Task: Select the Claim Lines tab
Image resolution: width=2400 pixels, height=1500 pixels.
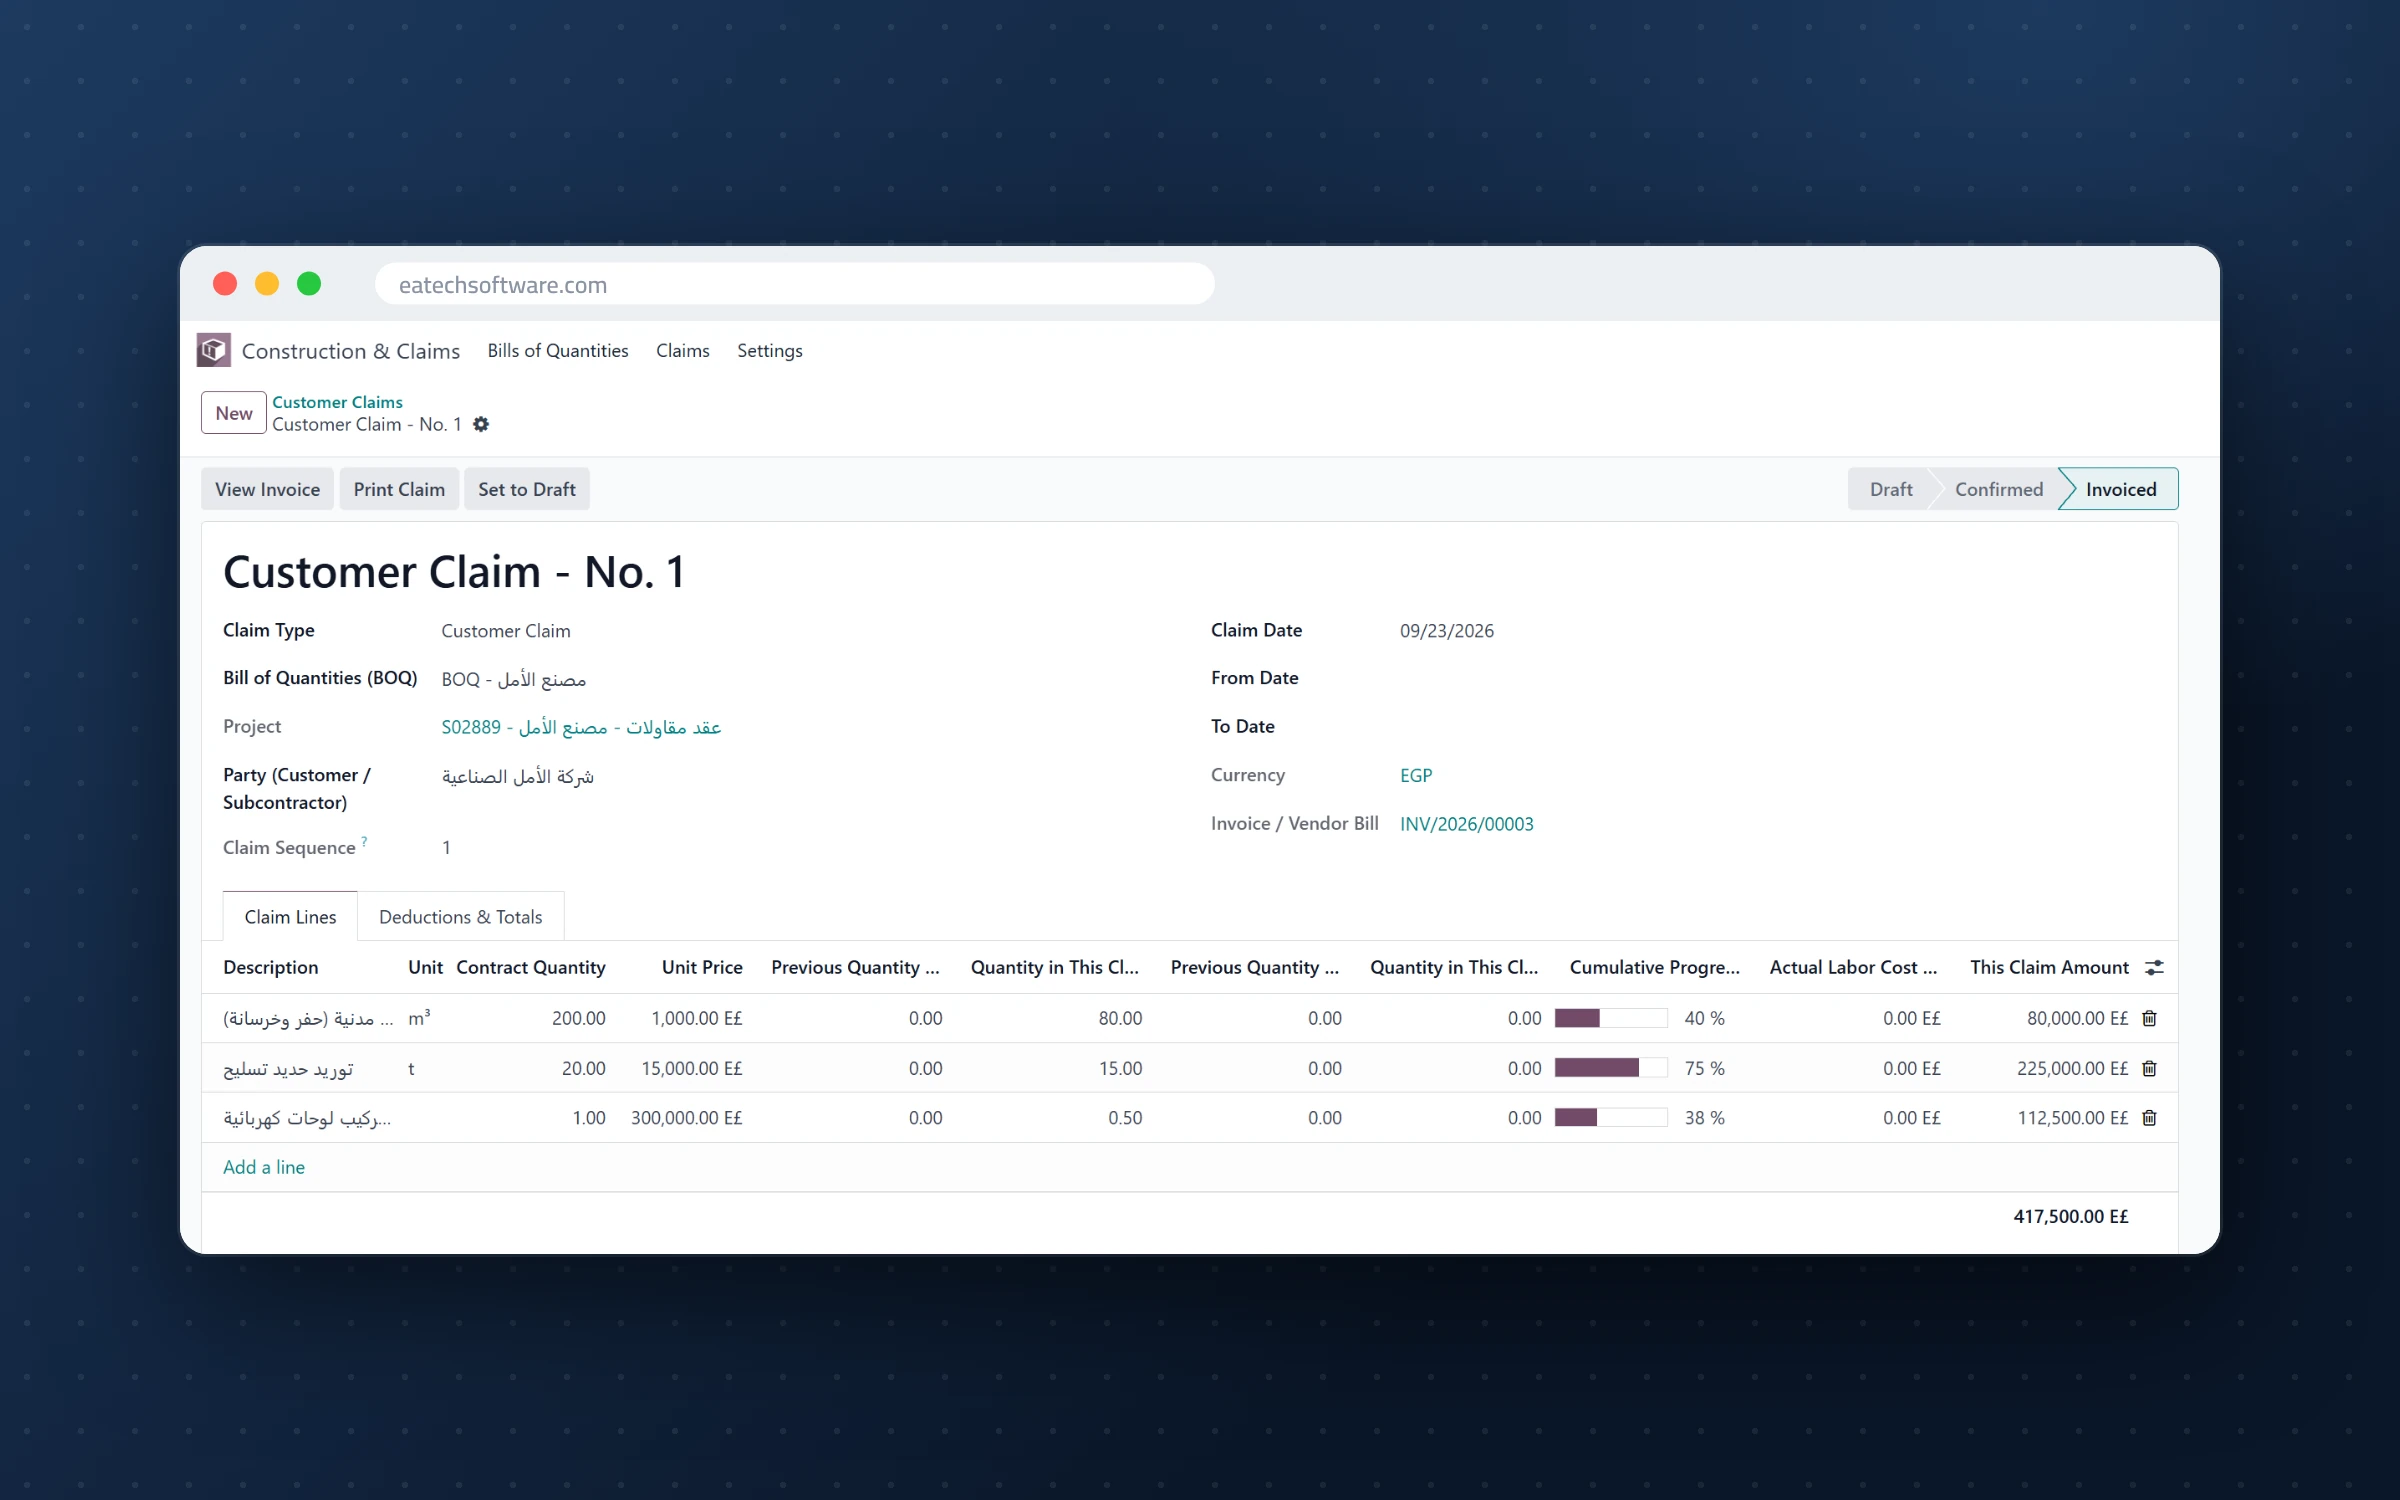Action: tap(290, 917)
